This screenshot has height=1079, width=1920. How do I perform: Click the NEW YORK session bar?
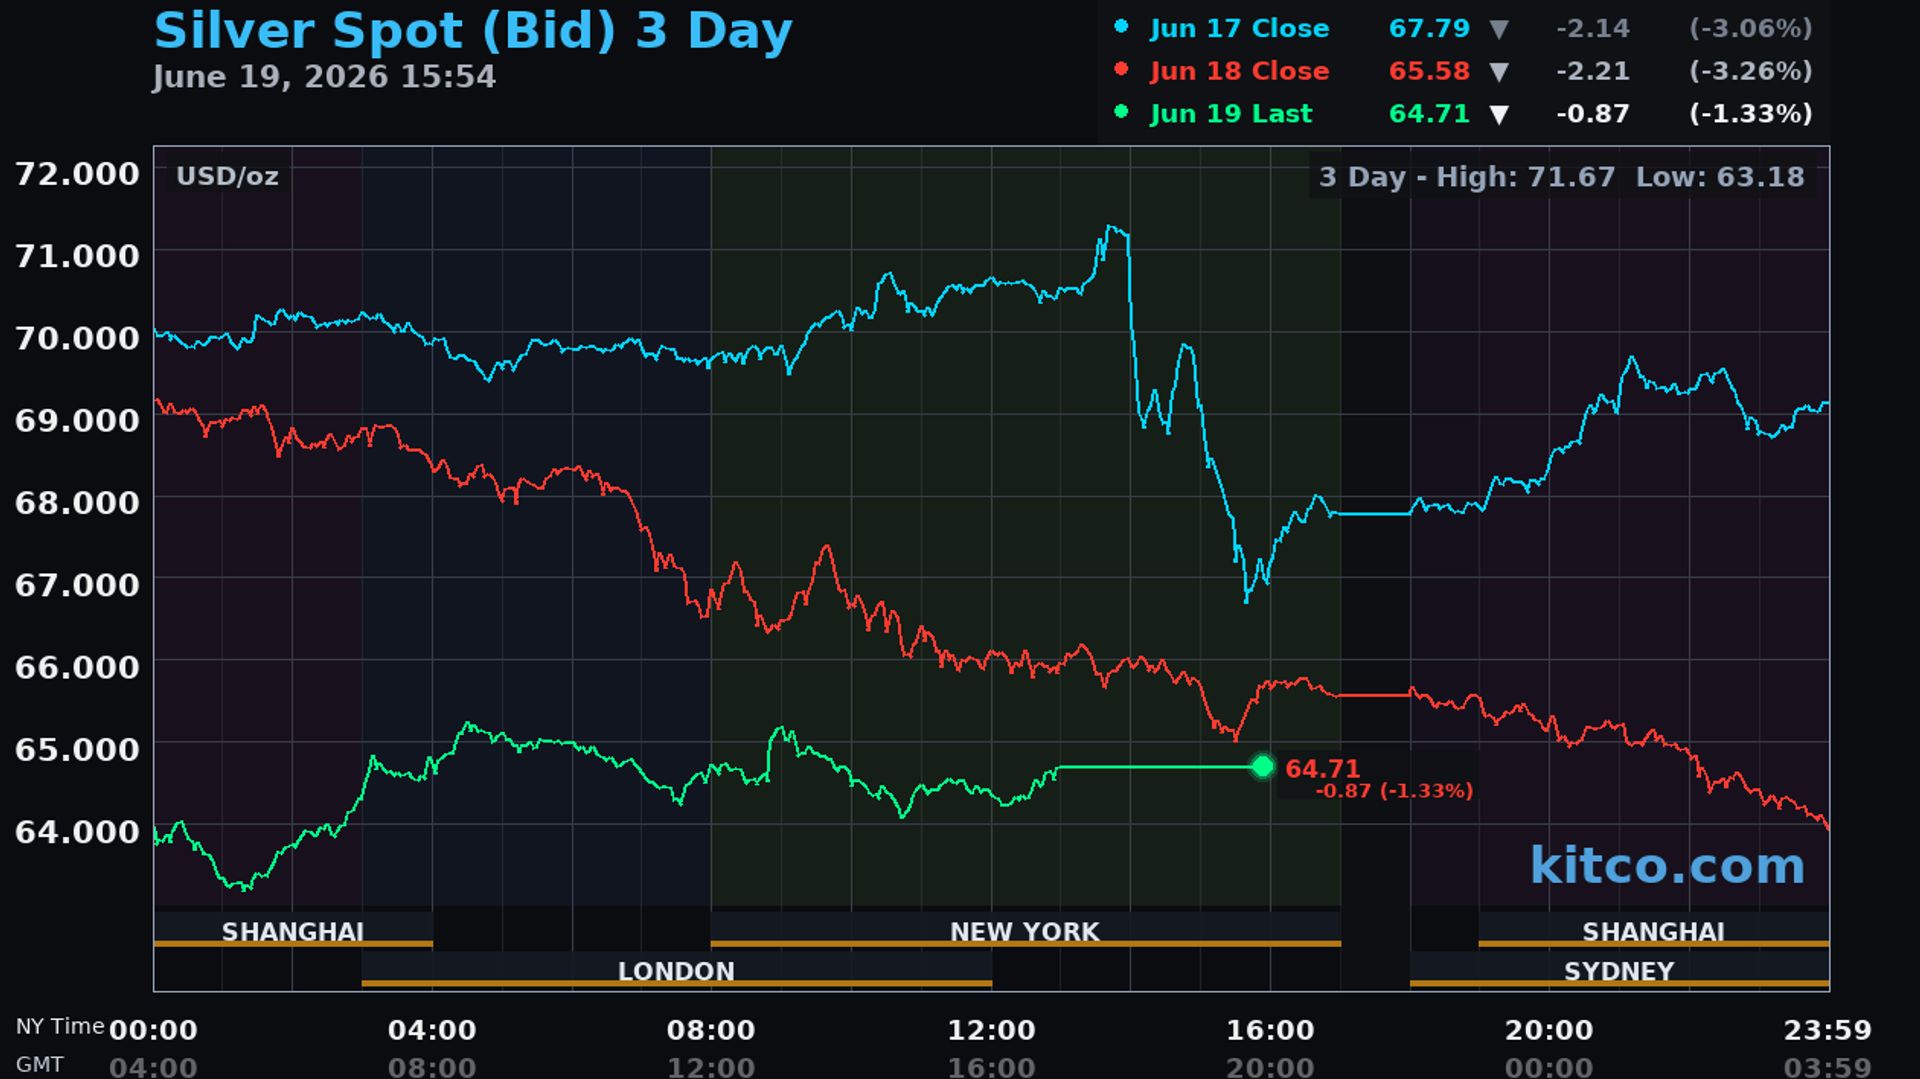tap(1025, 930)
